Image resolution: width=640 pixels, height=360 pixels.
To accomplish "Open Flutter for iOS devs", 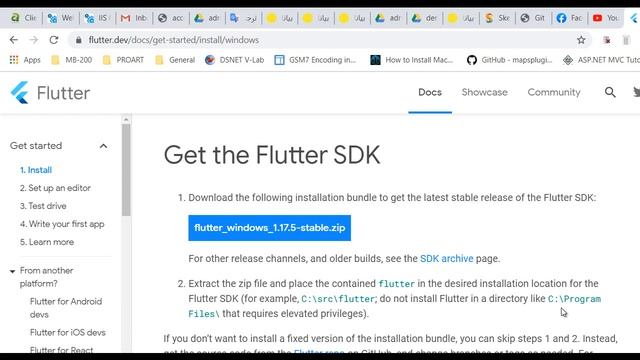I will coord(68,333).
